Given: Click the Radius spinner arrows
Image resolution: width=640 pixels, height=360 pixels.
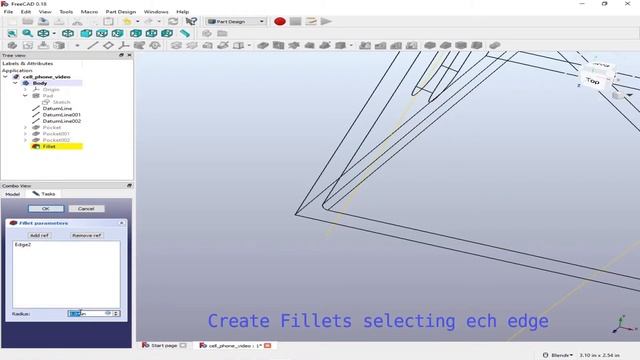Looking at the screenshot, I should (116, 313).
